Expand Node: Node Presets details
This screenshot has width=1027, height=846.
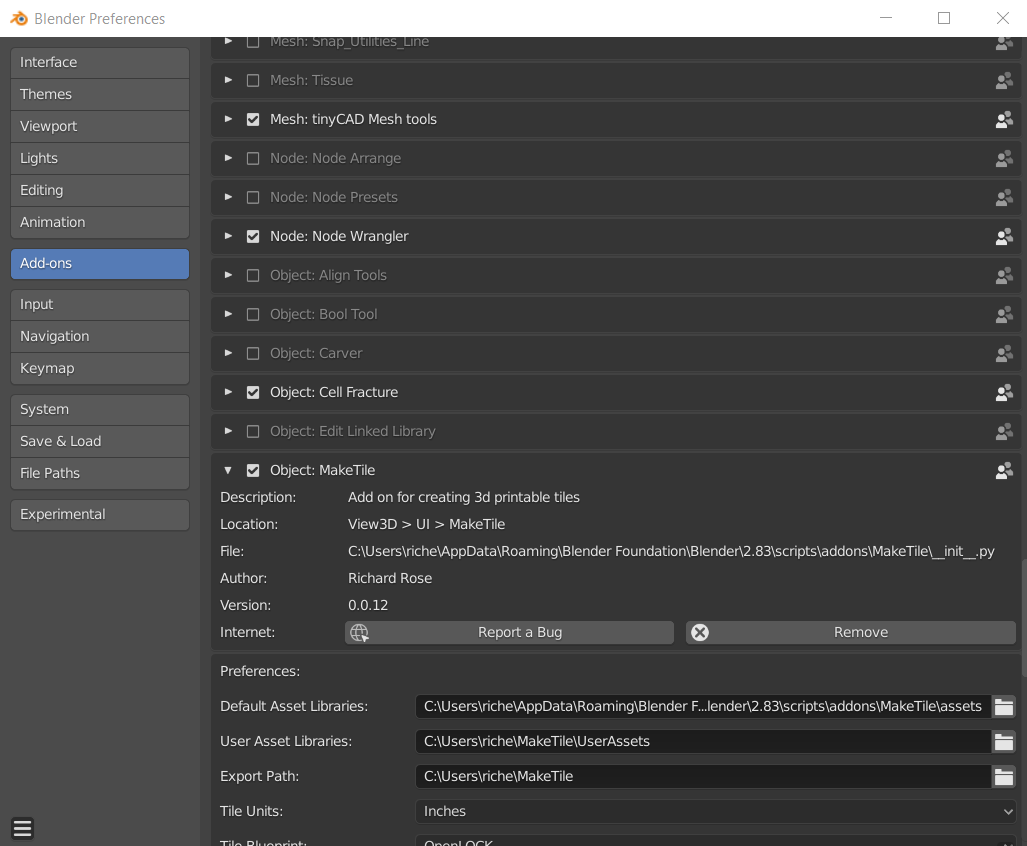click(228, 197)
